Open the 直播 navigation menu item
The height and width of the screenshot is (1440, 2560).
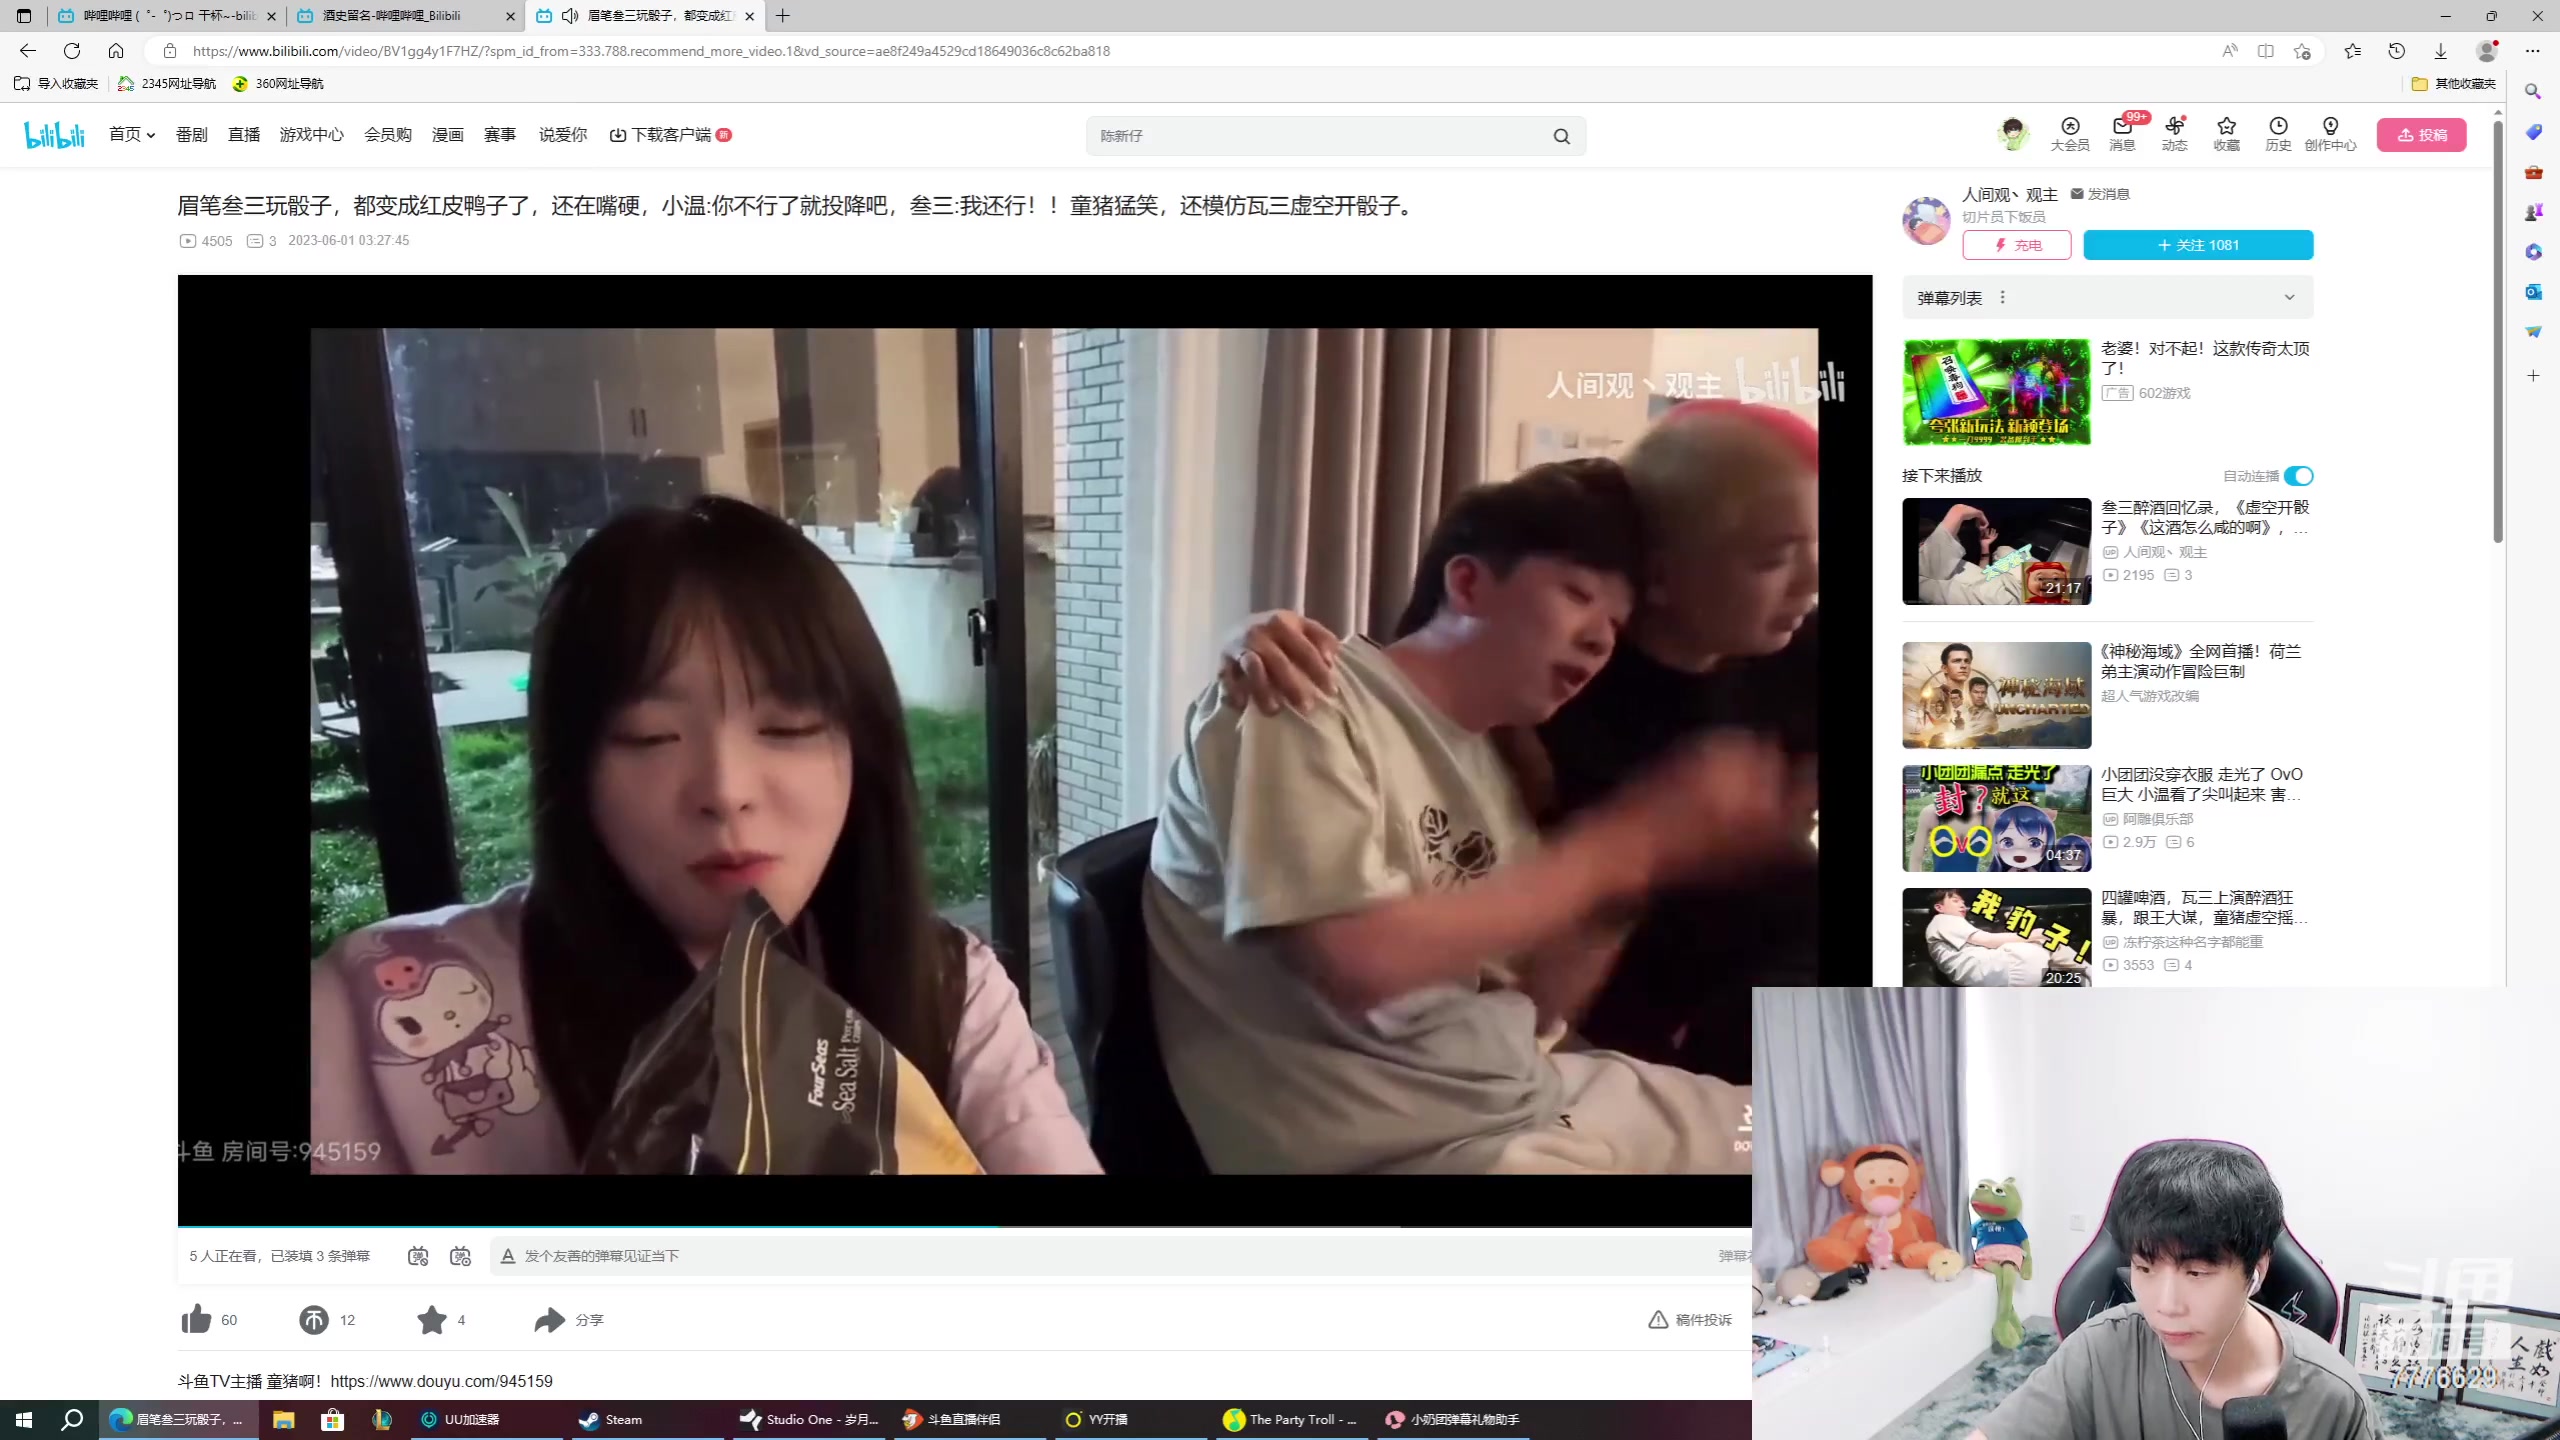pos(243,134)
